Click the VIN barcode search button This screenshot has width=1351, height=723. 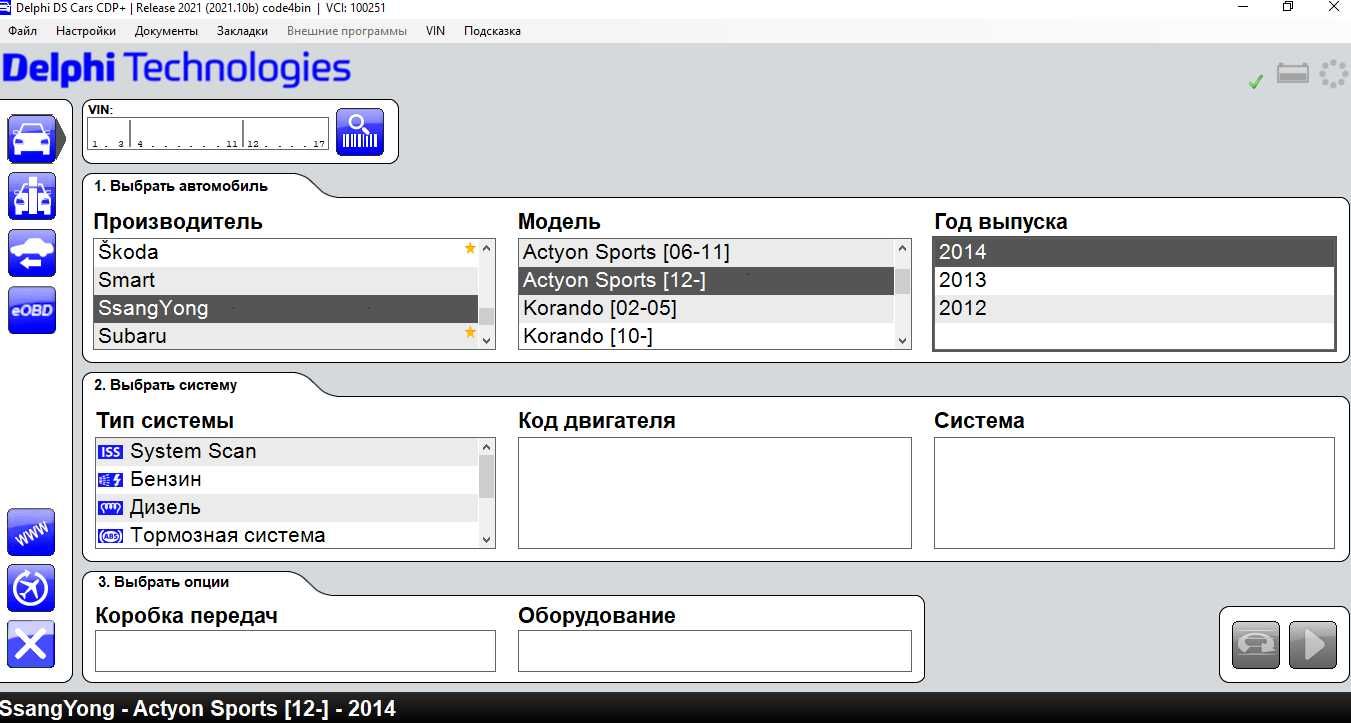[x=360, y=132]
